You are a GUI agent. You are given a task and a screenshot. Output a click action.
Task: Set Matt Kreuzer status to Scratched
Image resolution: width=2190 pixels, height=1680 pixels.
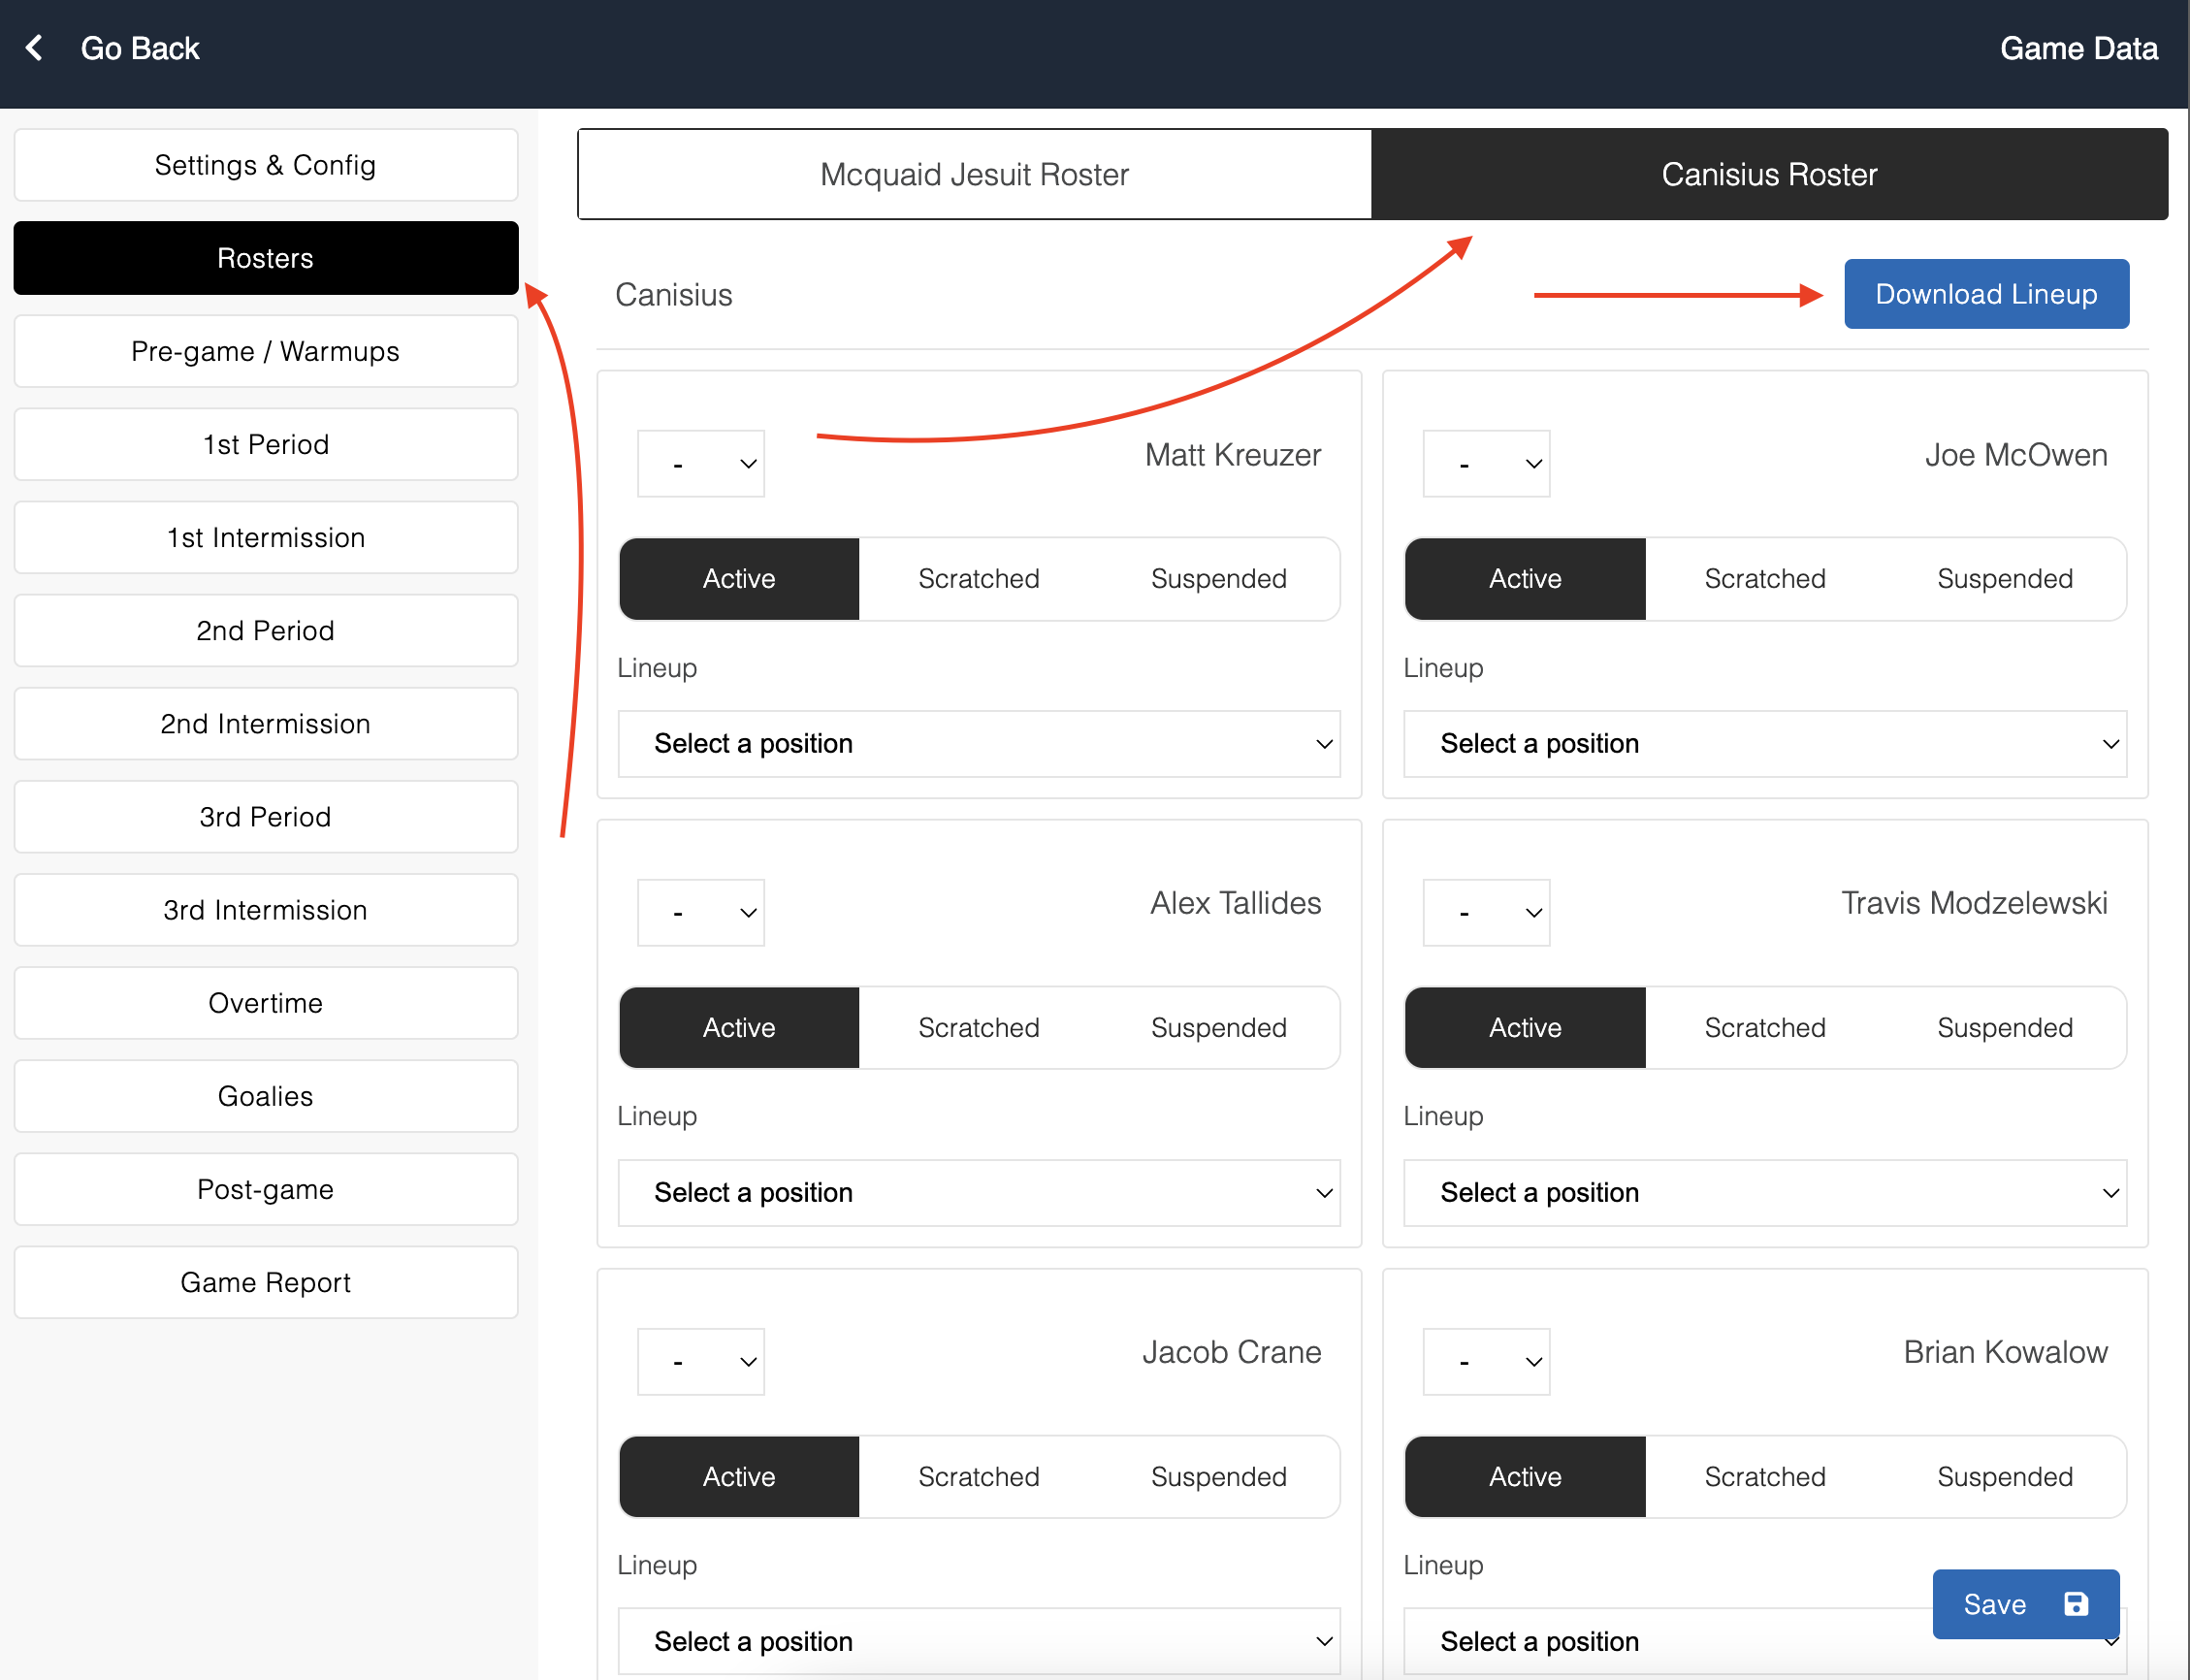point(978,579)
